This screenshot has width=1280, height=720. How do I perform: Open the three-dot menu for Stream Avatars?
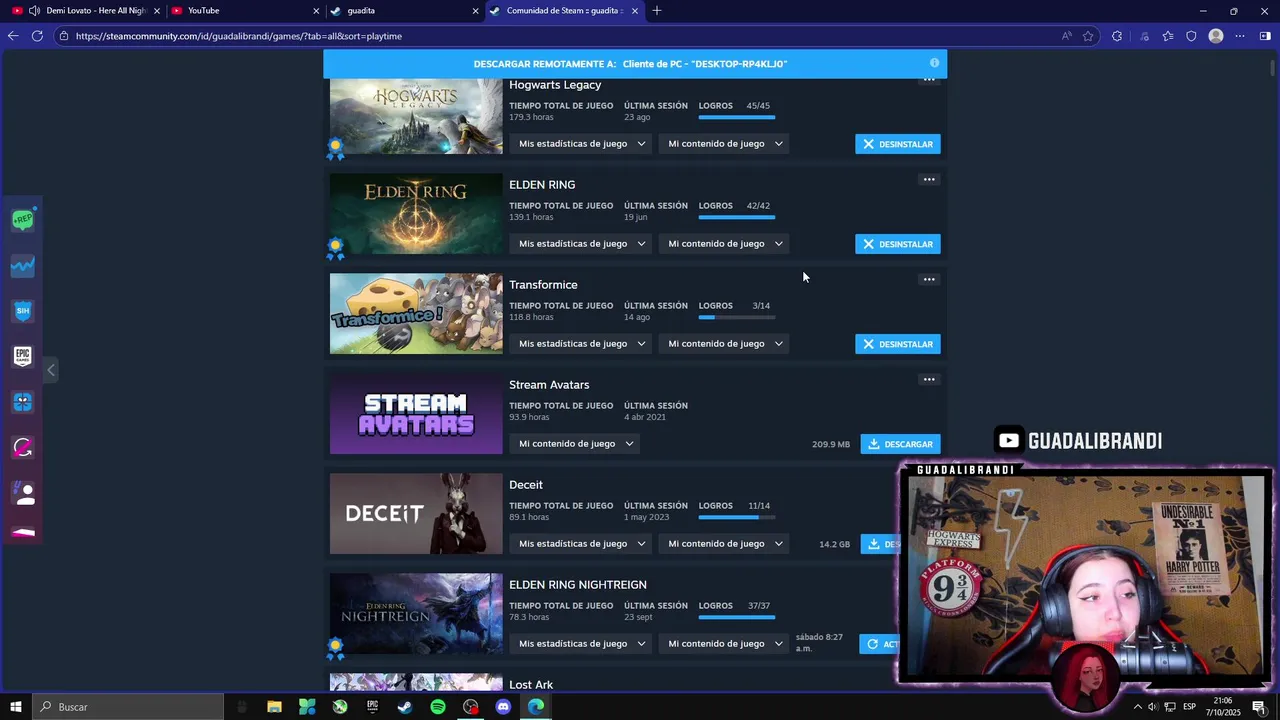pyautogui.click(x=929, y=380)
